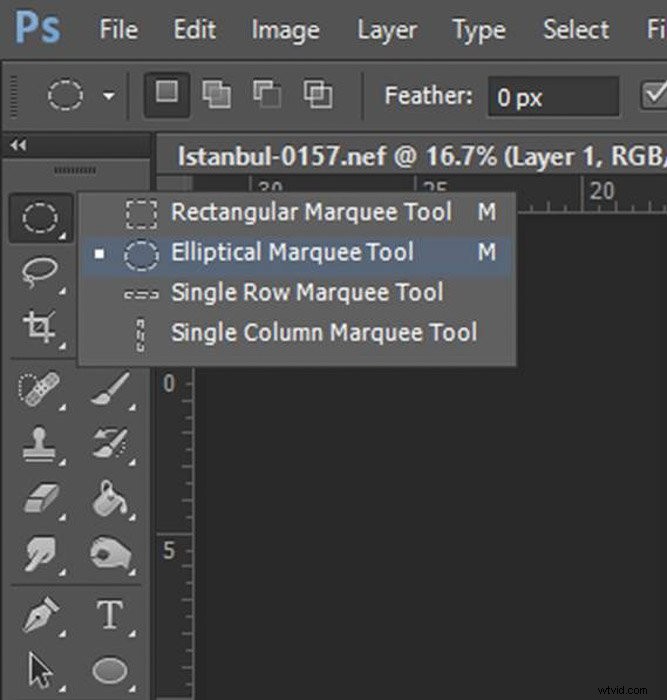
Task: Pick Elliptical Marquee Tool from flyout
Action: pos(297,253)
